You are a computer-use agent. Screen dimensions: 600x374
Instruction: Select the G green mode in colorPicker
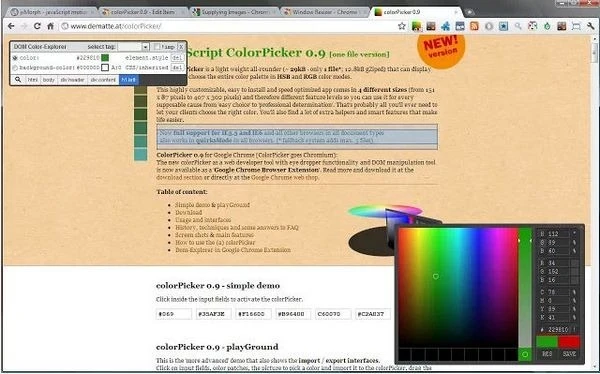tap(542, 271)
